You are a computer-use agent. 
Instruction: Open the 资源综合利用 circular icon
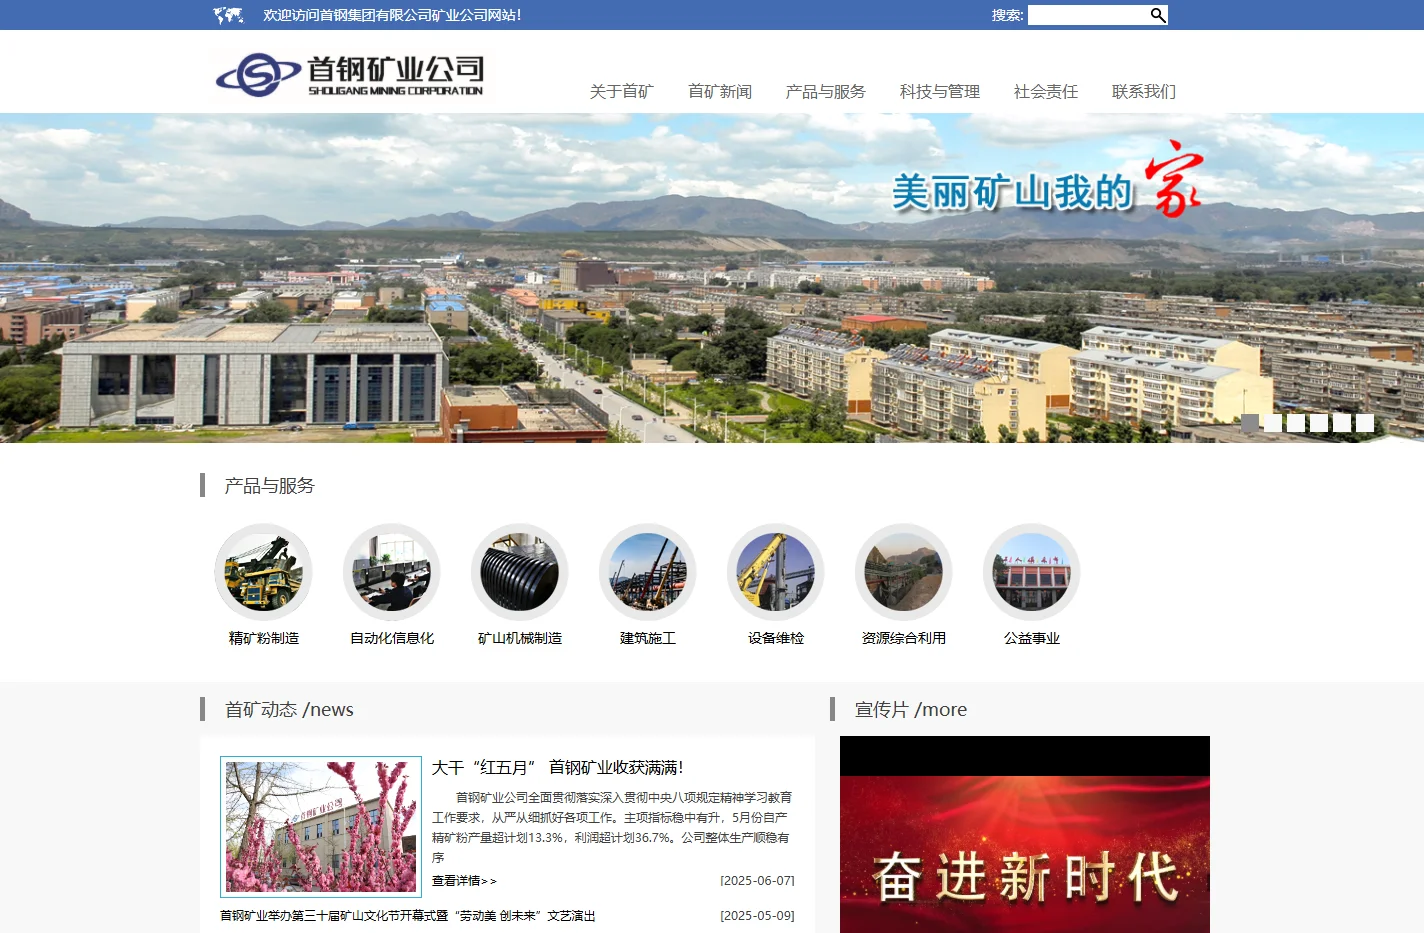[x=904, y=572]
